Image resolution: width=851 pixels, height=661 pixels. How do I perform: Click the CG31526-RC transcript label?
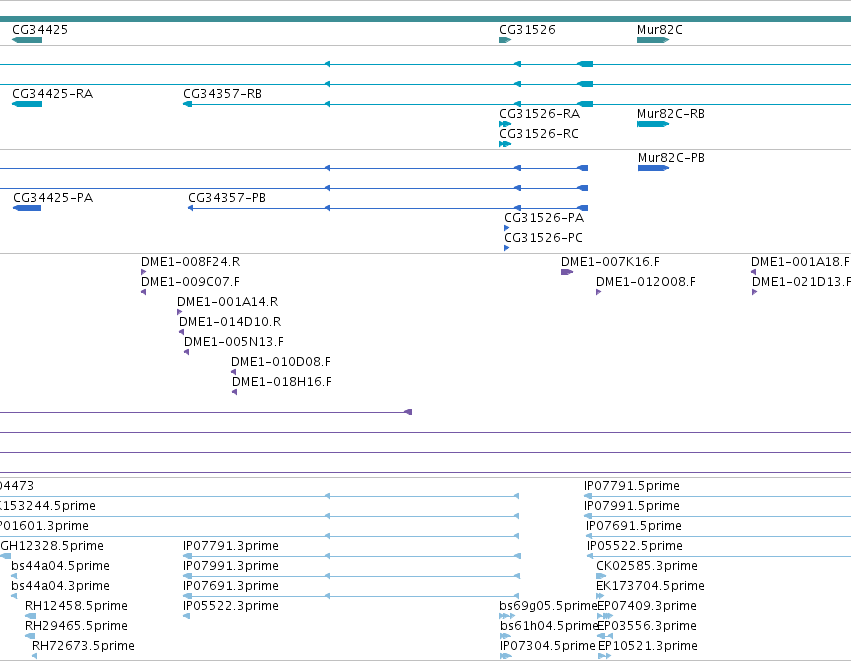coord(539,134)
